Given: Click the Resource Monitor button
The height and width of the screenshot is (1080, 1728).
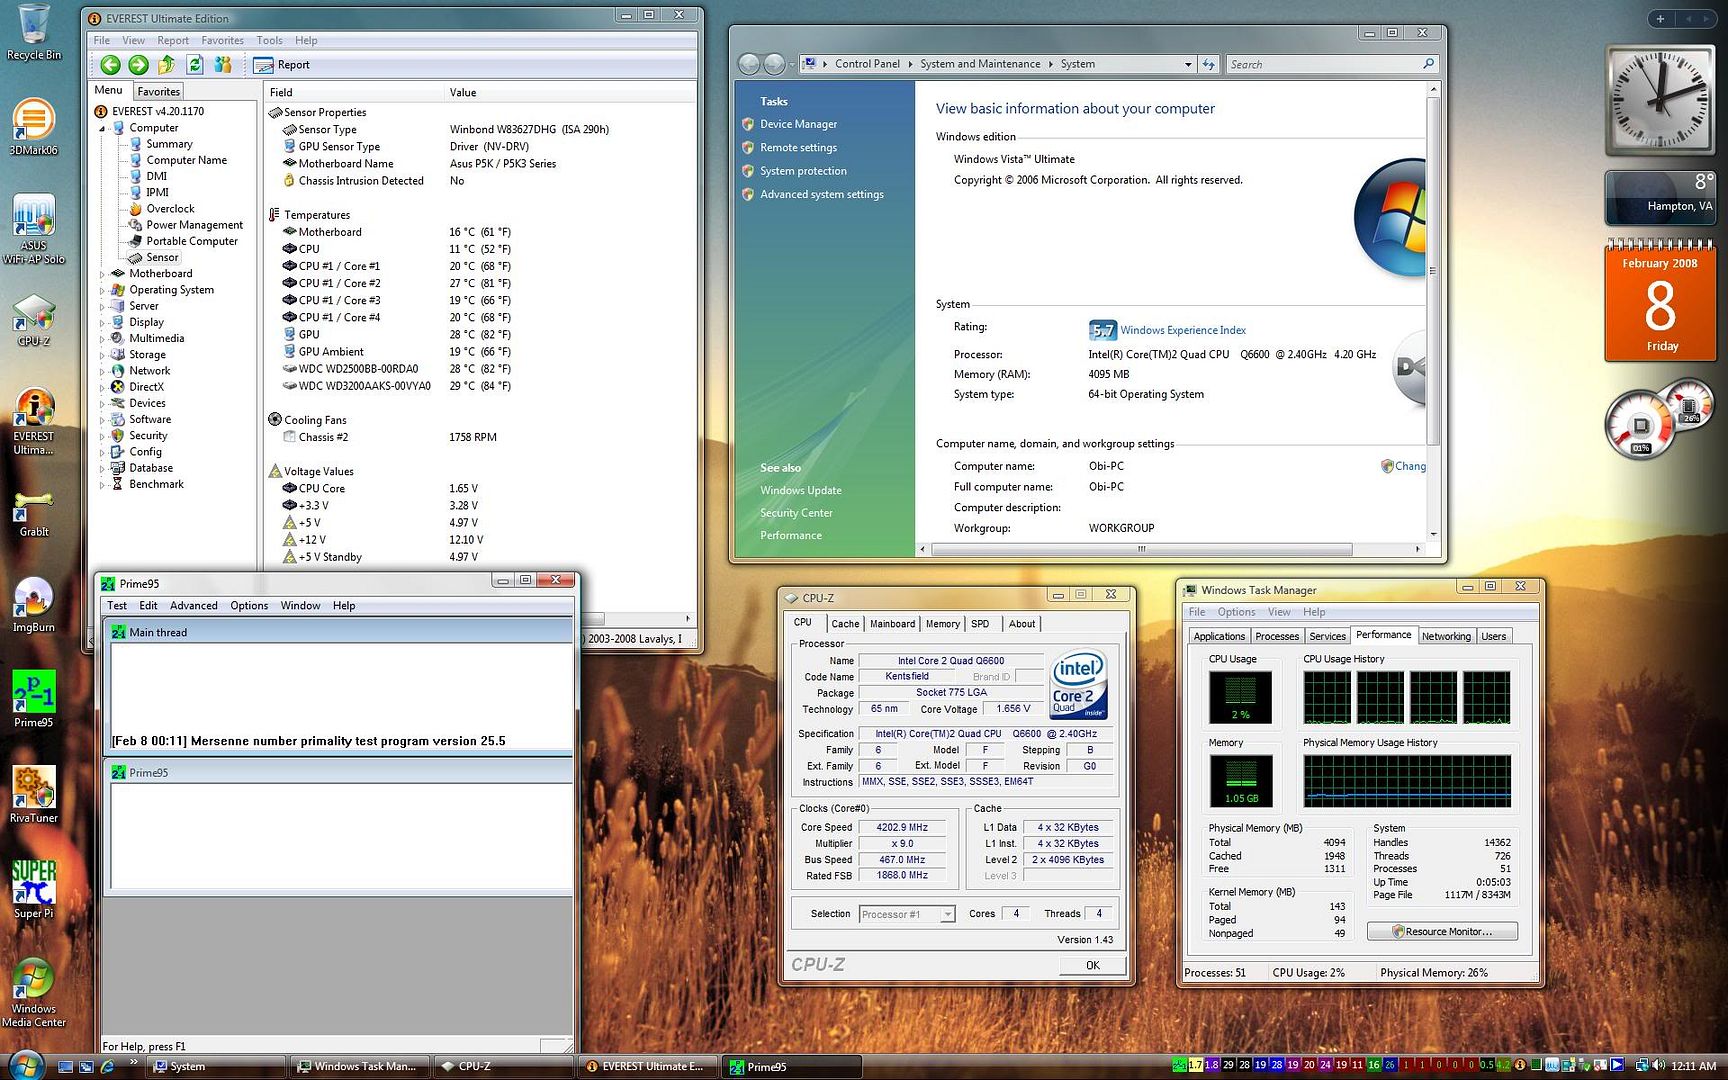Looking at the screenshot, I should 1441,931.
